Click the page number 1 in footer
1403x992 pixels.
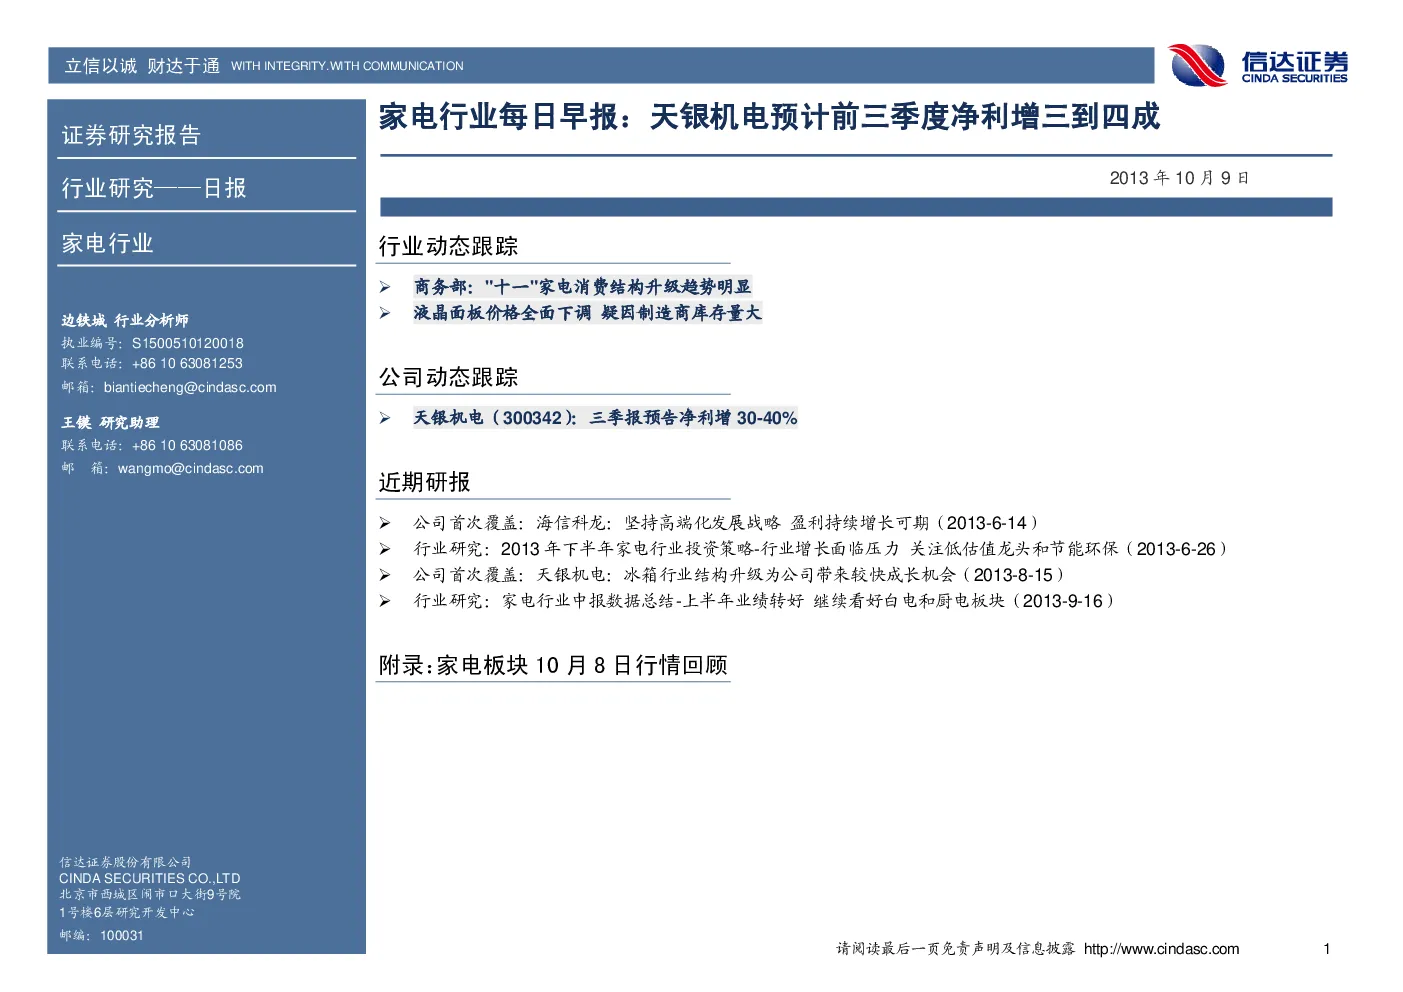point(1327,949)
